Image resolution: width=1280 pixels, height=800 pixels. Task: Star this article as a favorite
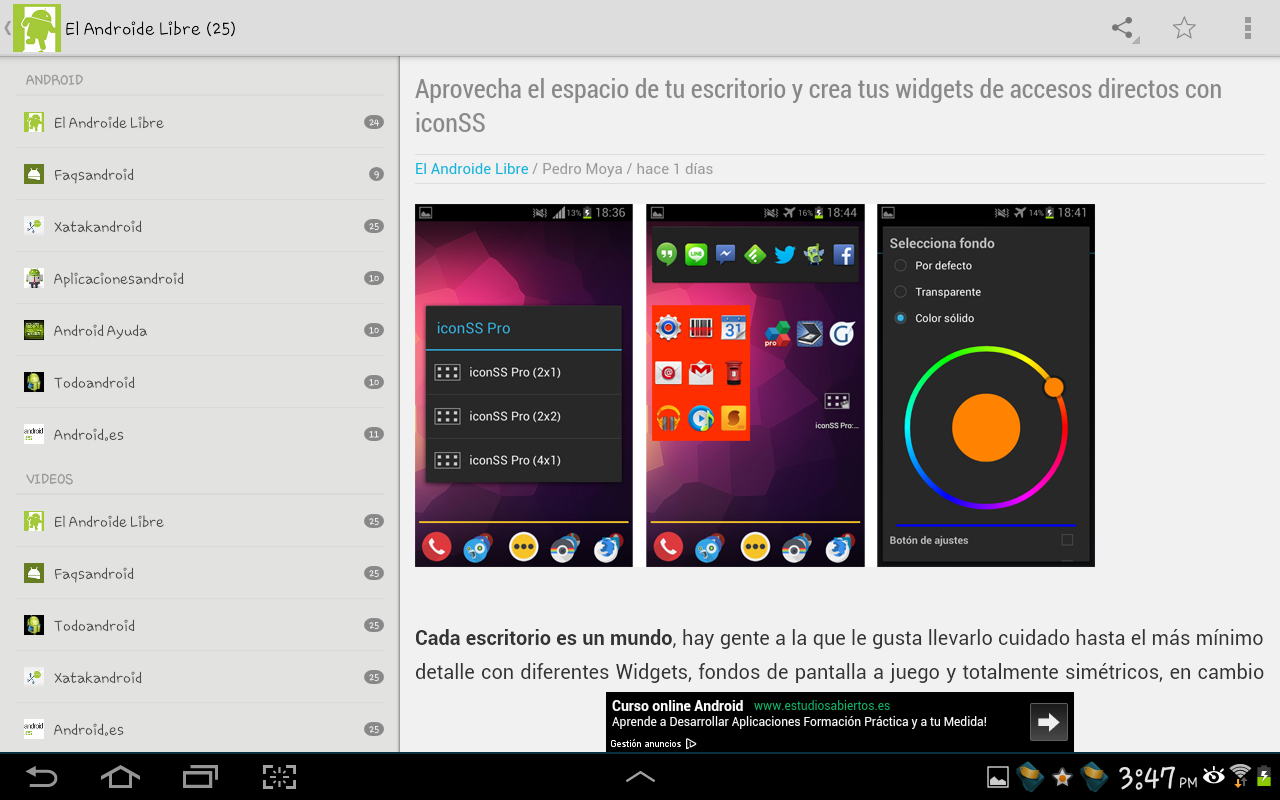click(1184, 28)
